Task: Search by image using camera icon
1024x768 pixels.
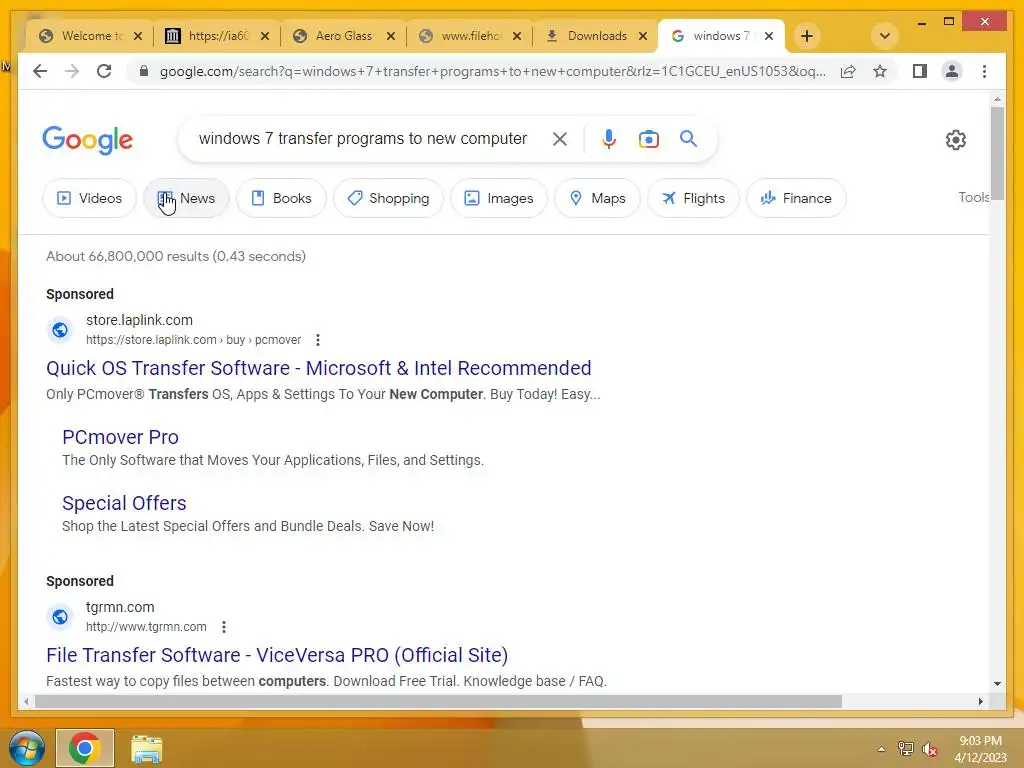Action: (x=648, y=138)
